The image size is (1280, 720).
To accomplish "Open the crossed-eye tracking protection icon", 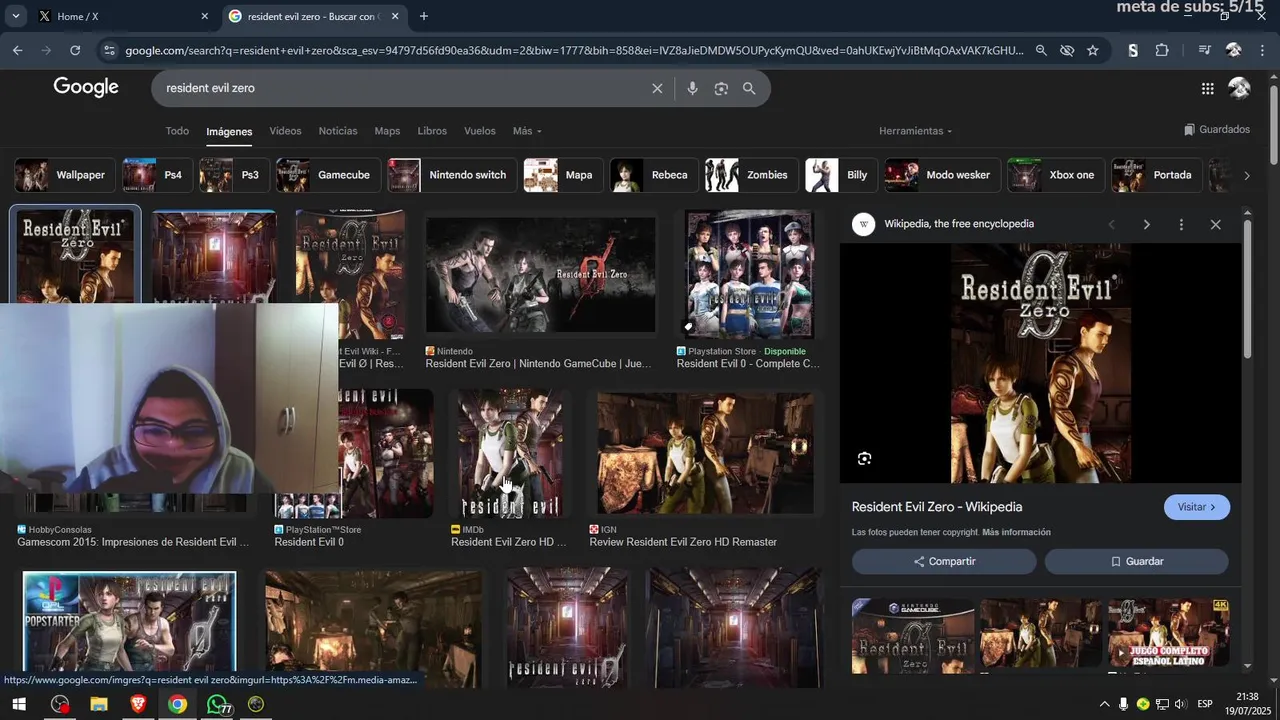I will 1067,50.
